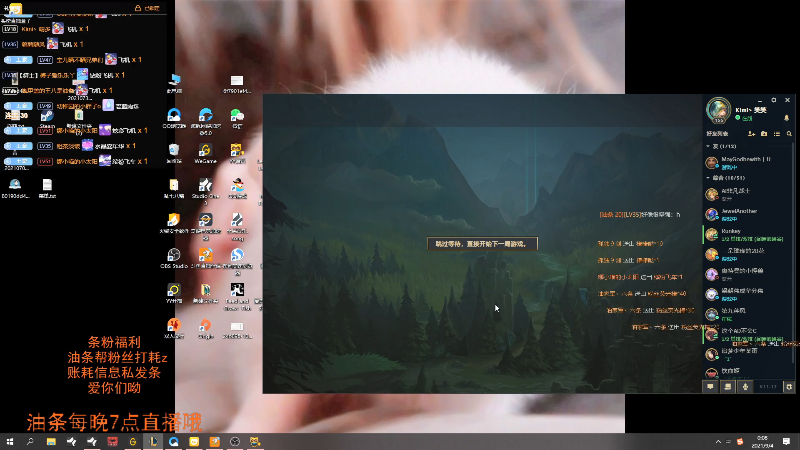Open Dead and Buried desktop shortcut

[x=237, y=296]
